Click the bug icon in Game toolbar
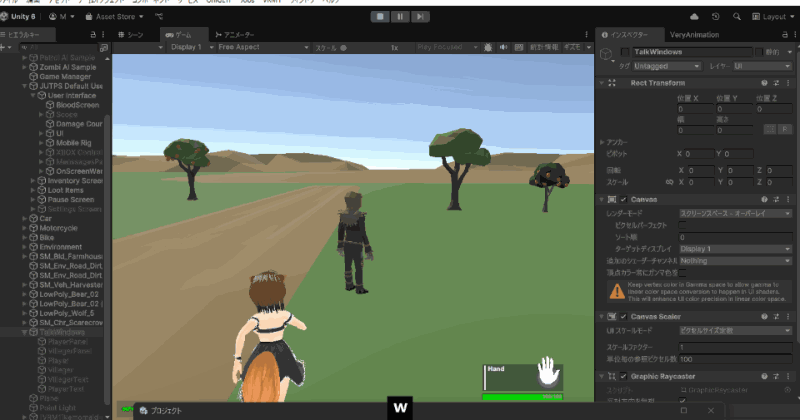This screenshot has width=800, height=420. (x=488, y=47)
